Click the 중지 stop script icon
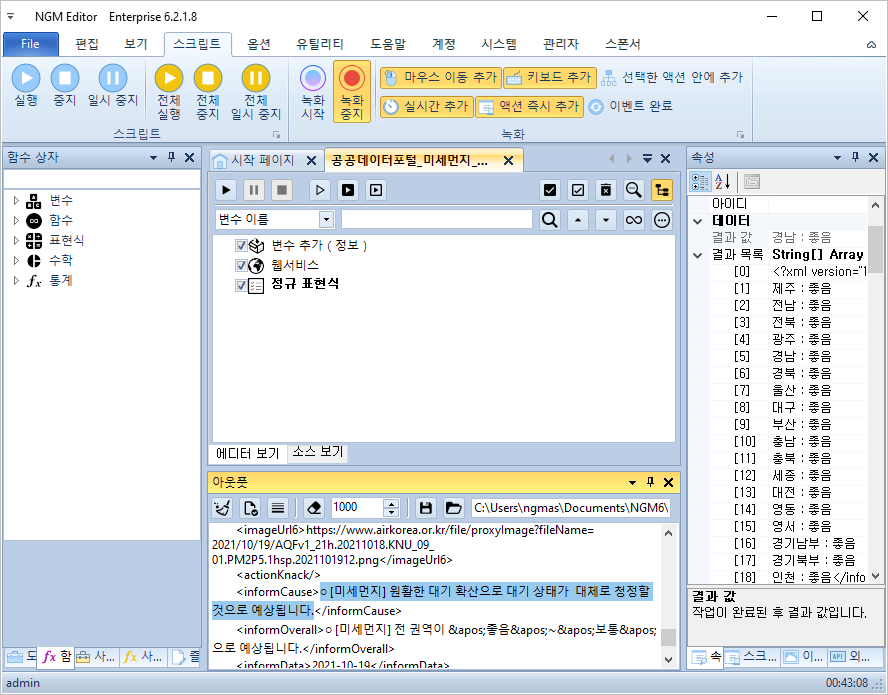 pyautogui.click(x=65, y=78)
